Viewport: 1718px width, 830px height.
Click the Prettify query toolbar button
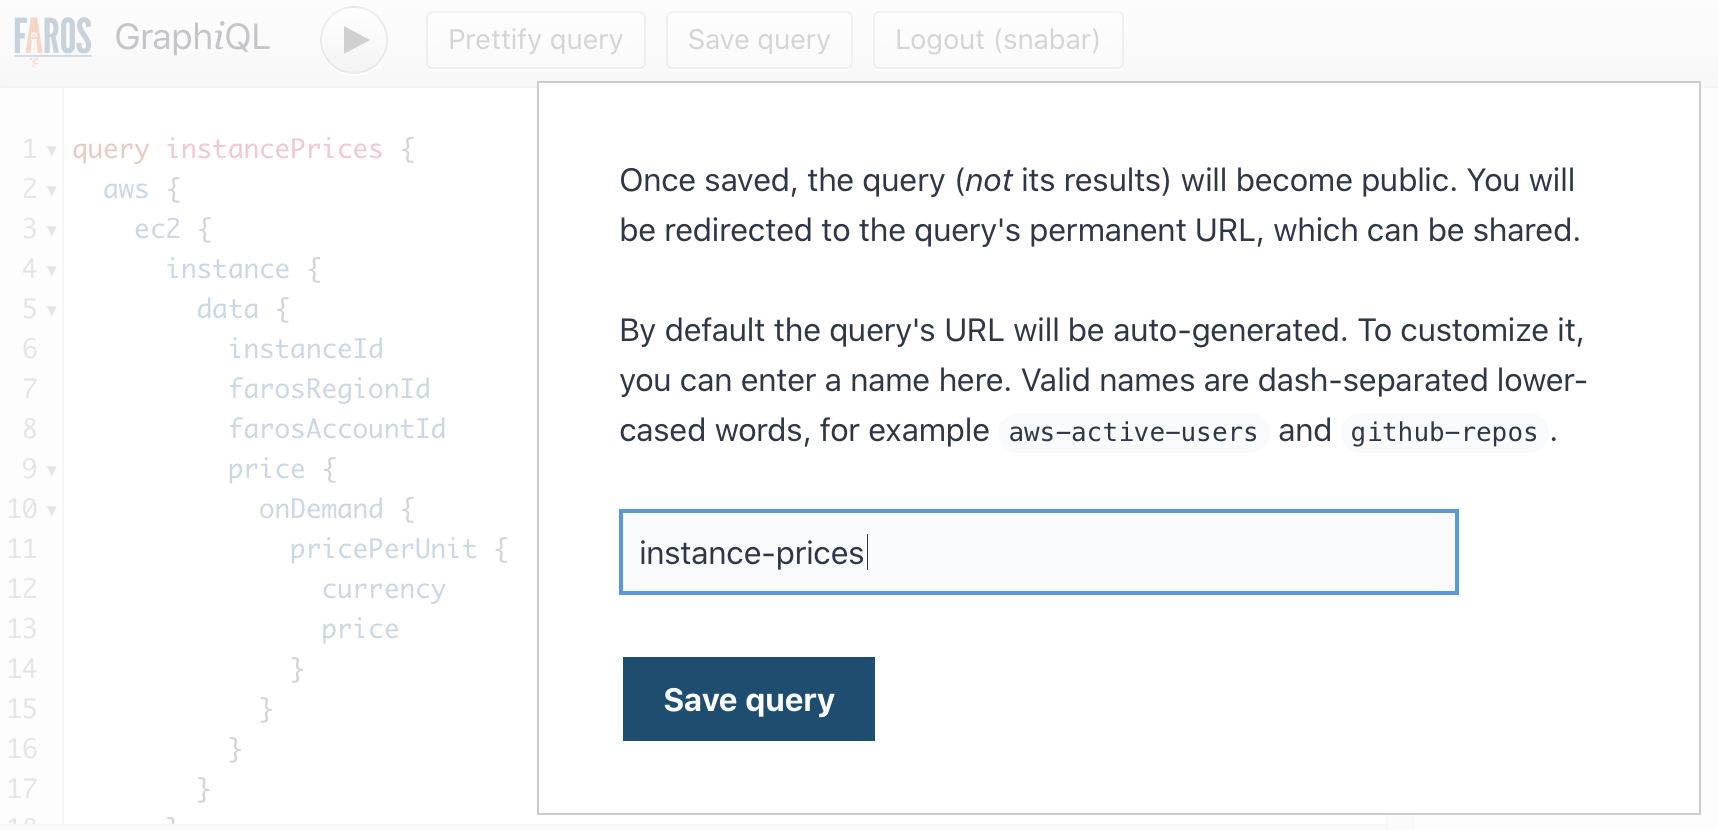pyautogui.click(x=535, y=40)
